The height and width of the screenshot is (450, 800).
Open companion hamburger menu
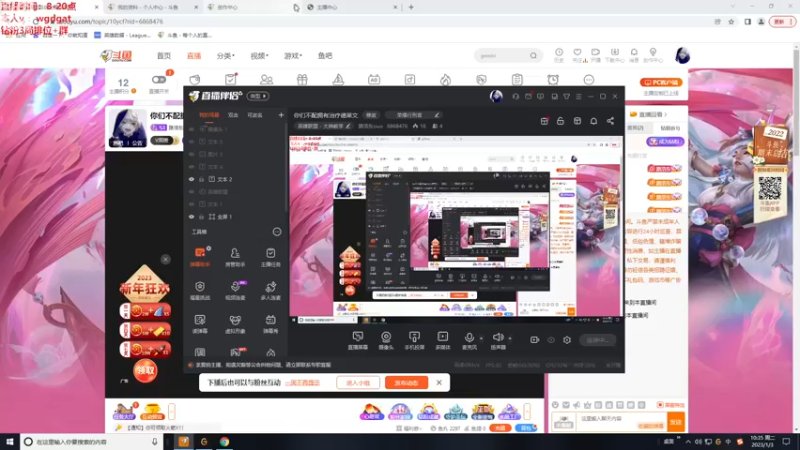click(x=579, y=96)
